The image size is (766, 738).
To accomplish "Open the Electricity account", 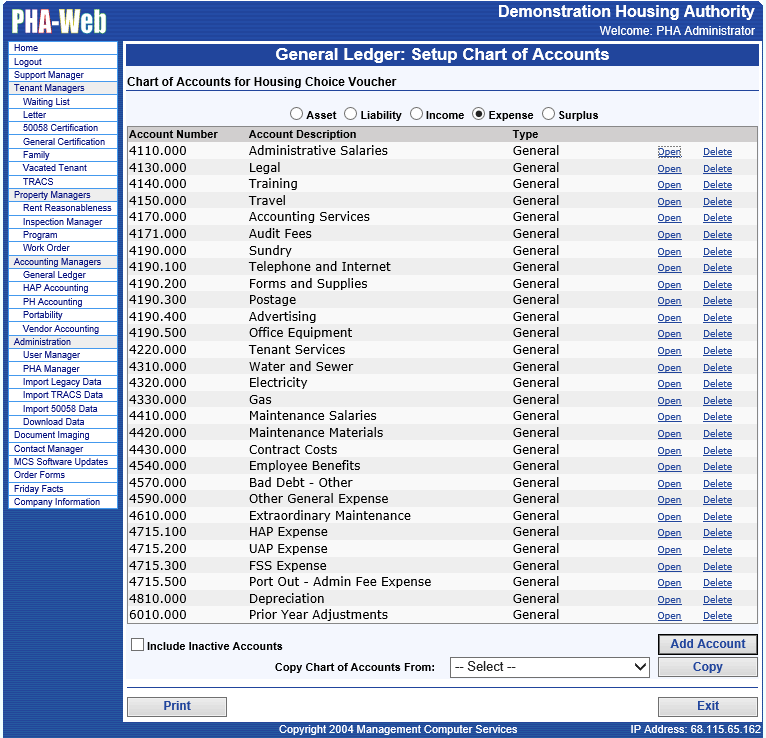I will pyautogui.click(x=669, y=384).
